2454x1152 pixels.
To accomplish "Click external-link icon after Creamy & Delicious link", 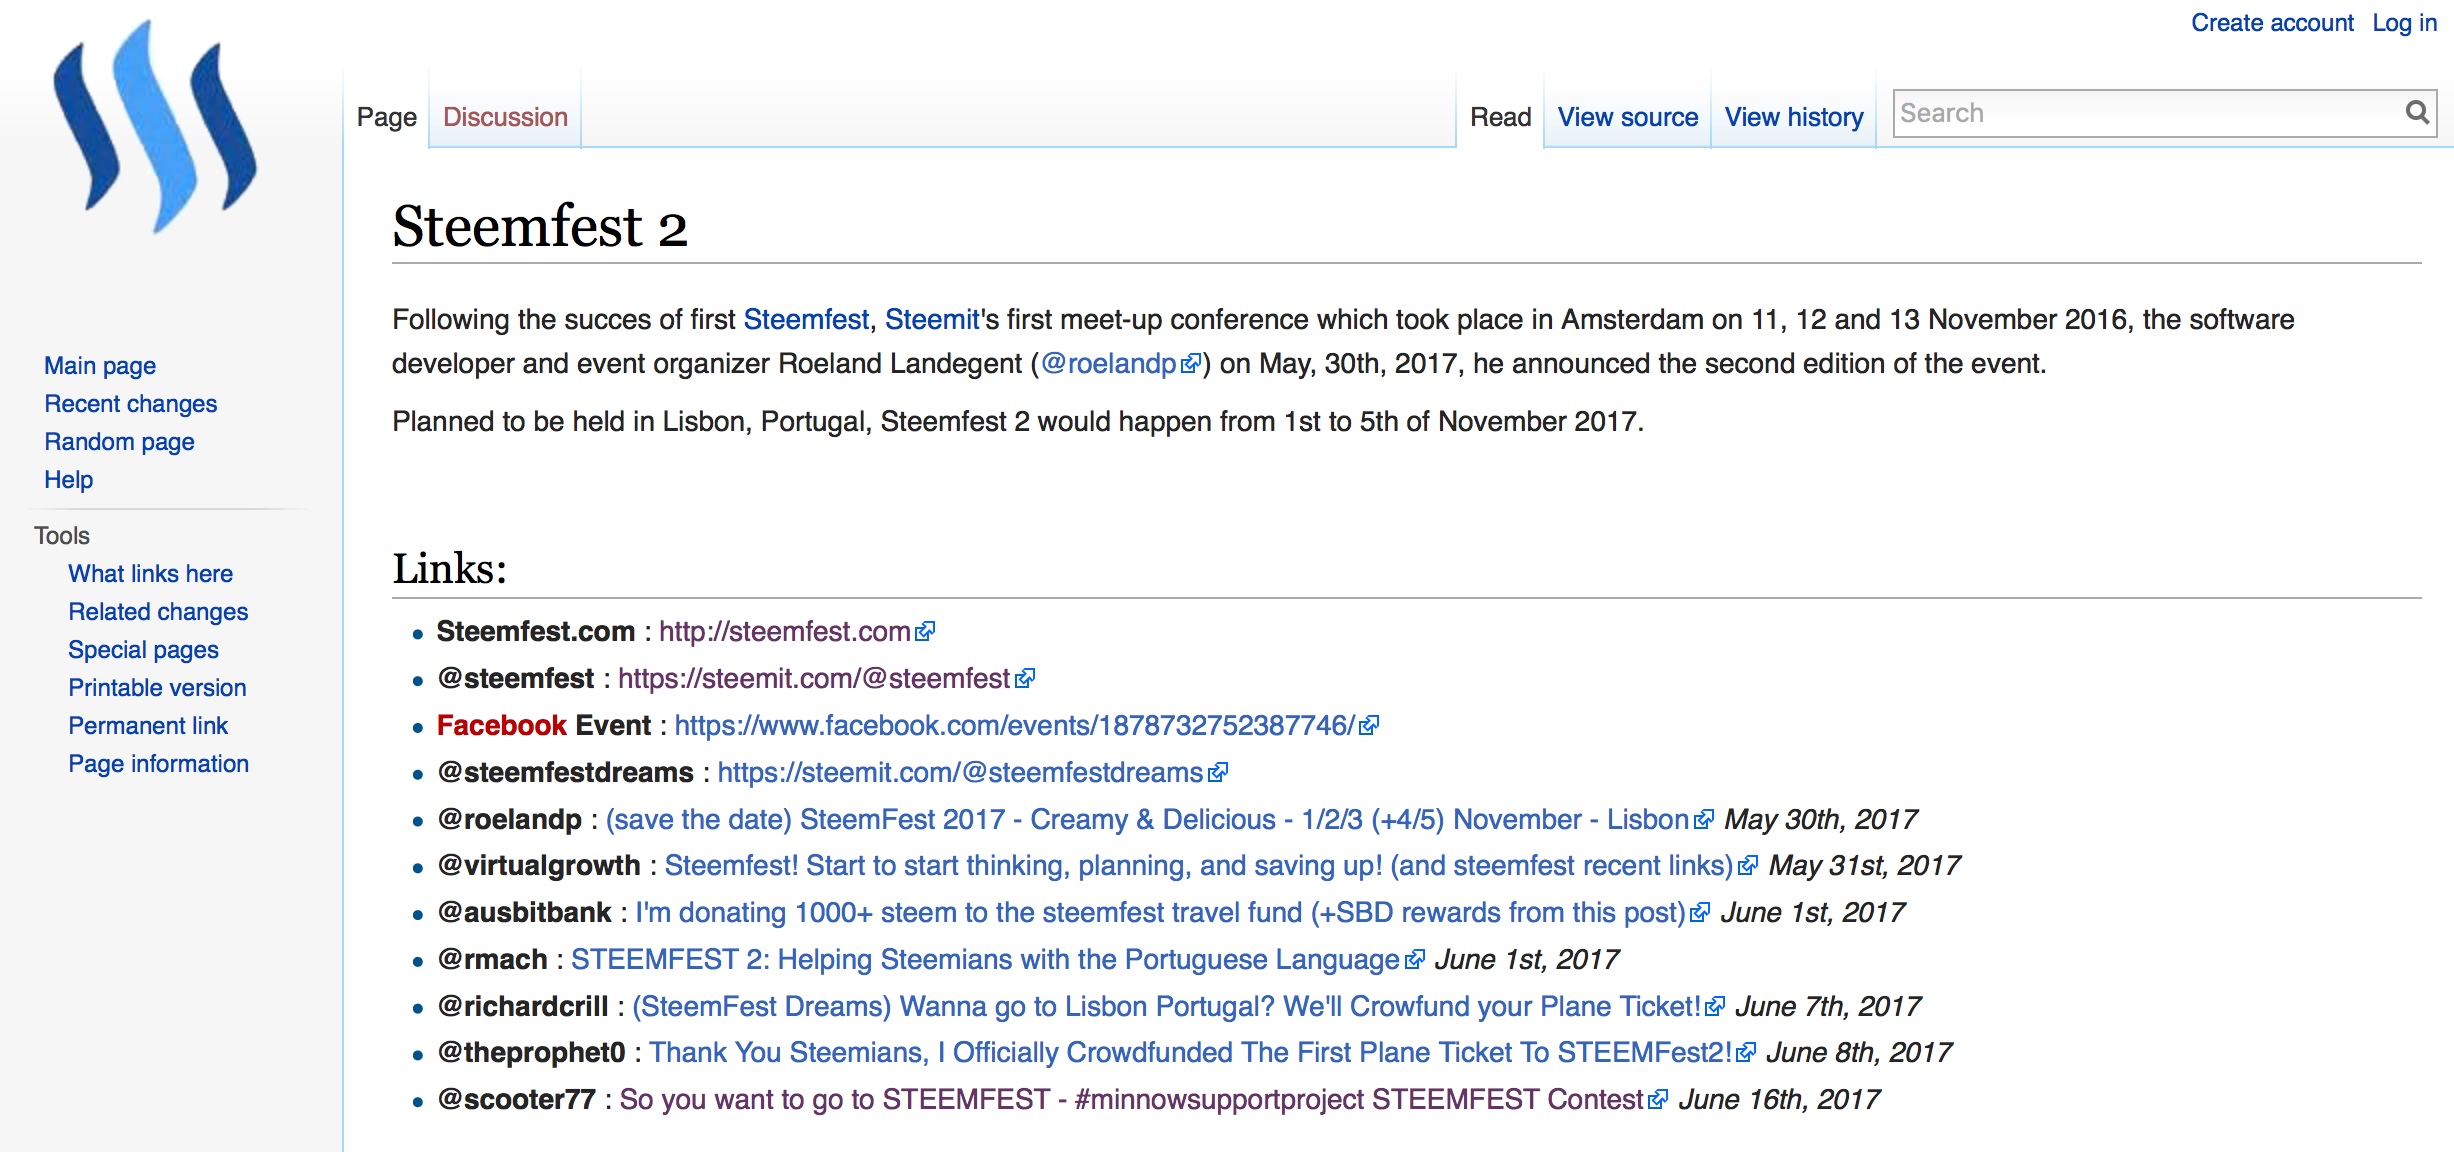I will point(1704,821).
